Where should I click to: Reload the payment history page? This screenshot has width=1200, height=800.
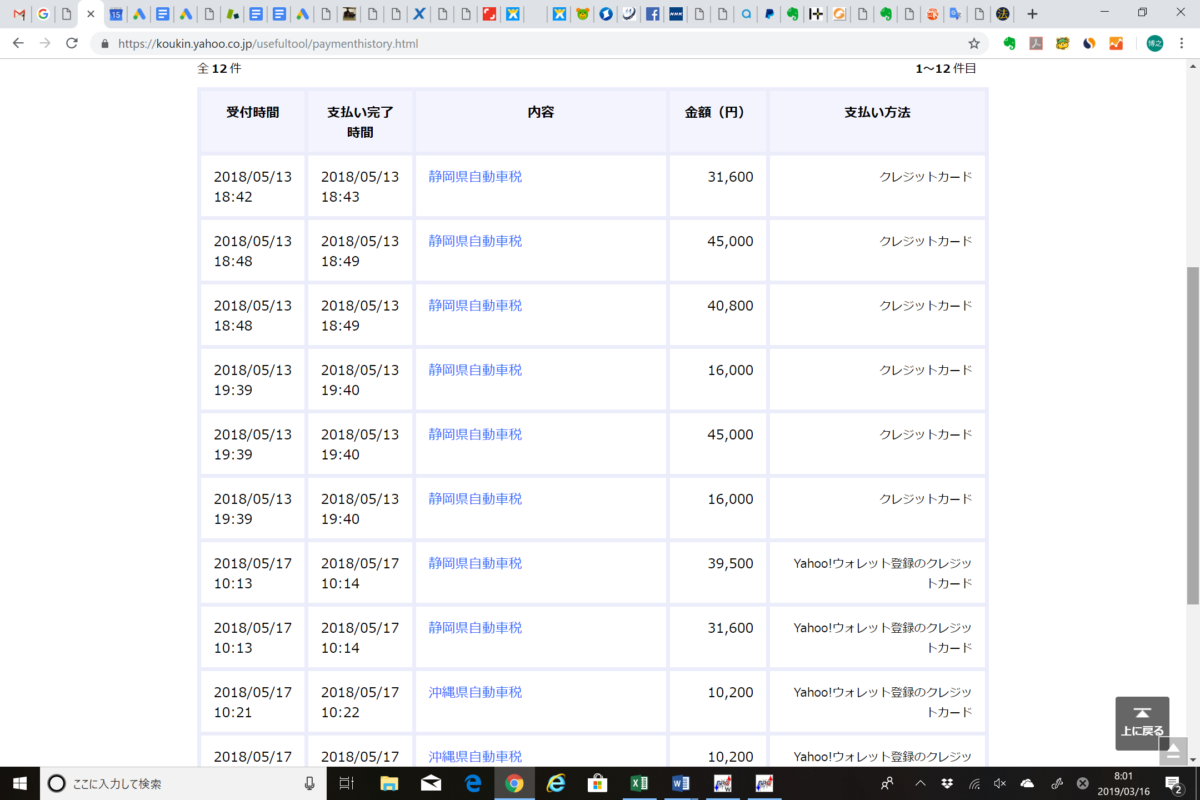(72, 43)
